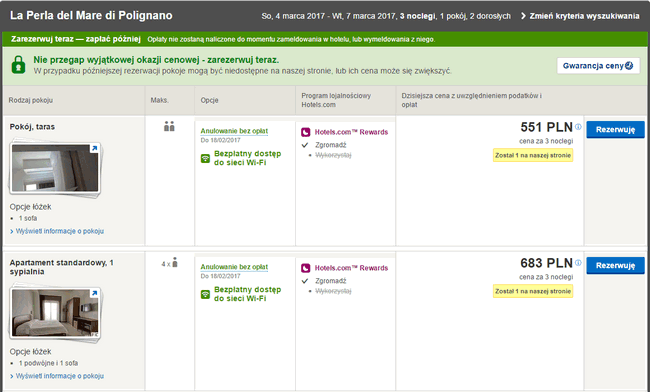Expand Wyświetl informacje o pokoju for Apartament standardowy

coord(57,376)
